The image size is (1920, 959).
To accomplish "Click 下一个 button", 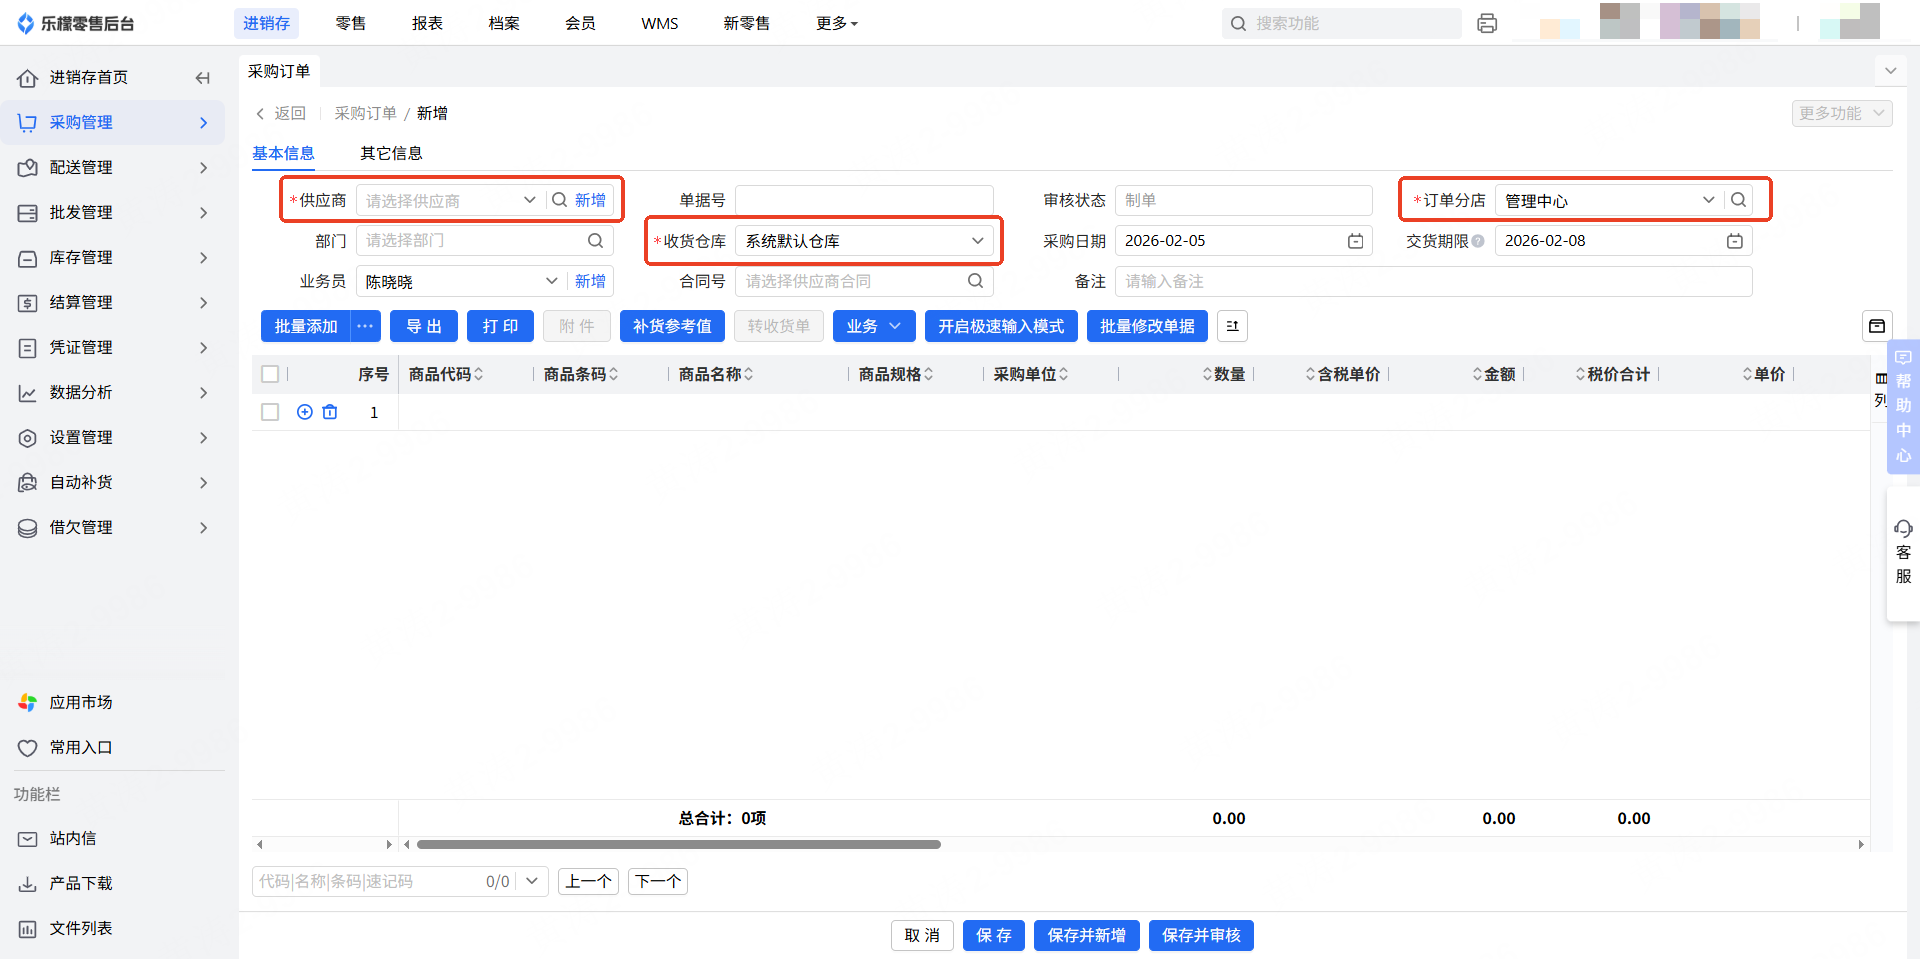I will [658, 881].
